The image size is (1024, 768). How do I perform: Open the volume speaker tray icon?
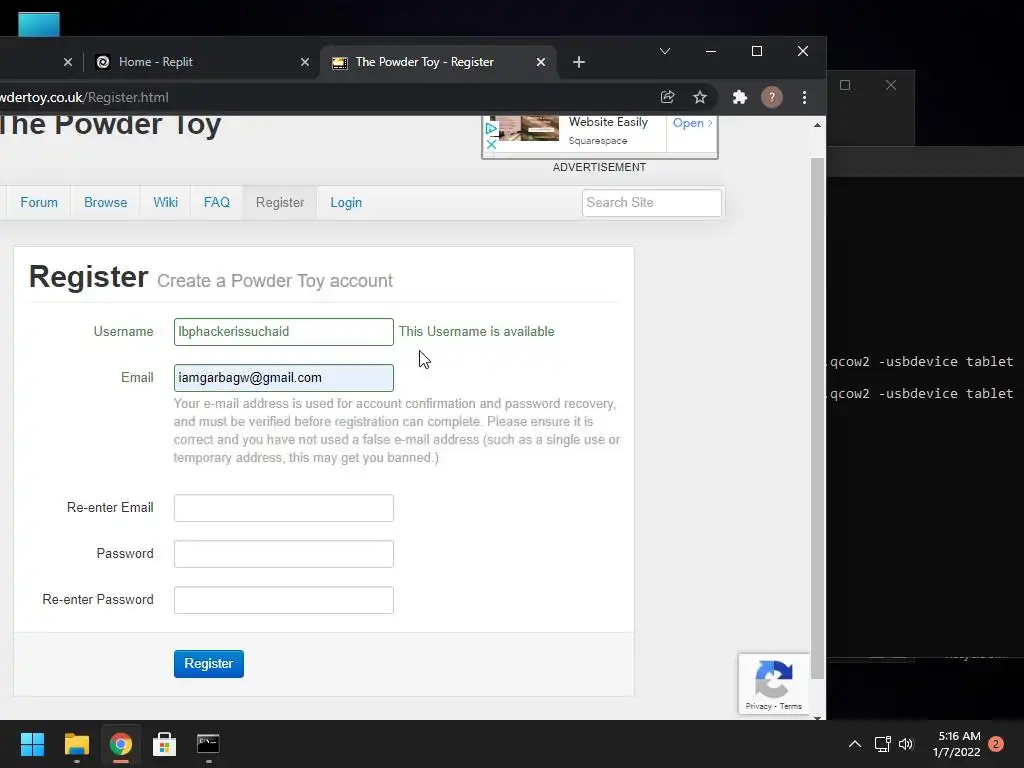pos(906,744)
